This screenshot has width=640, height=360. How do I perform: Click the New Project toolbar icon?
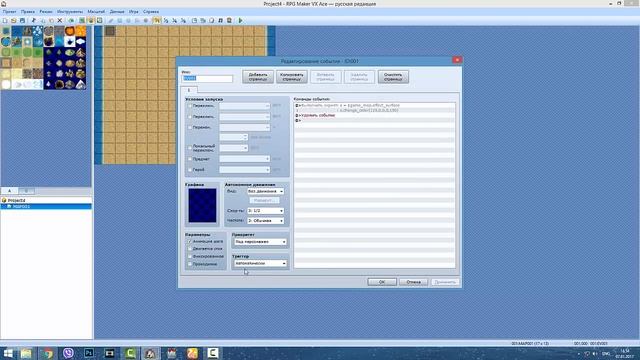coord(5,20)
